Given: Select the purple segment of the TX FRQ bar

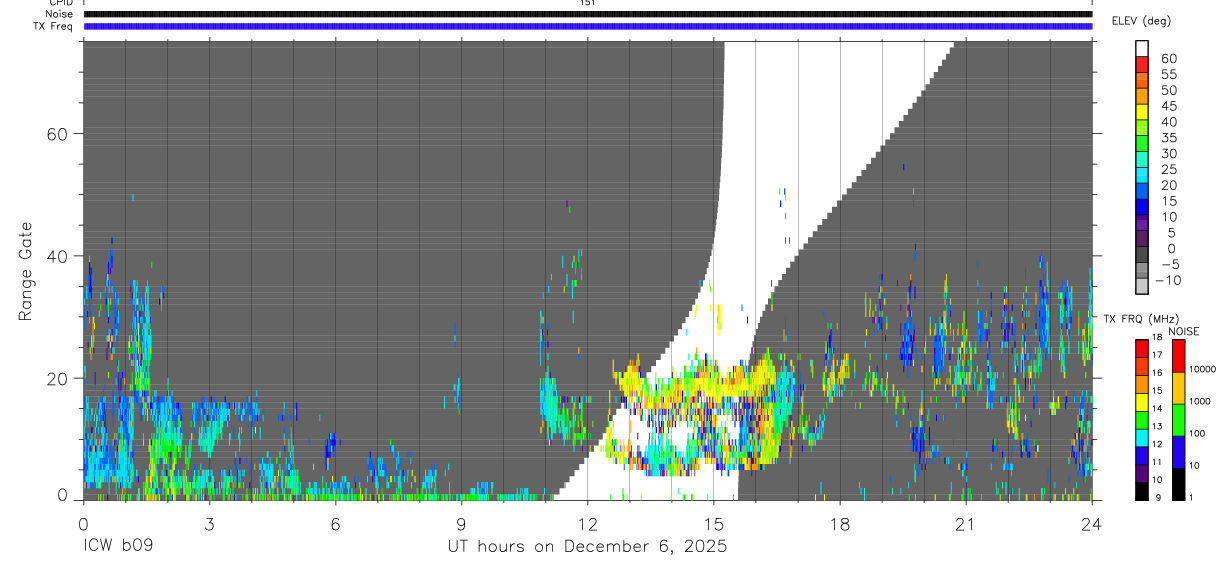Looking at the screenshot, I should click(x=1142, y=474).
